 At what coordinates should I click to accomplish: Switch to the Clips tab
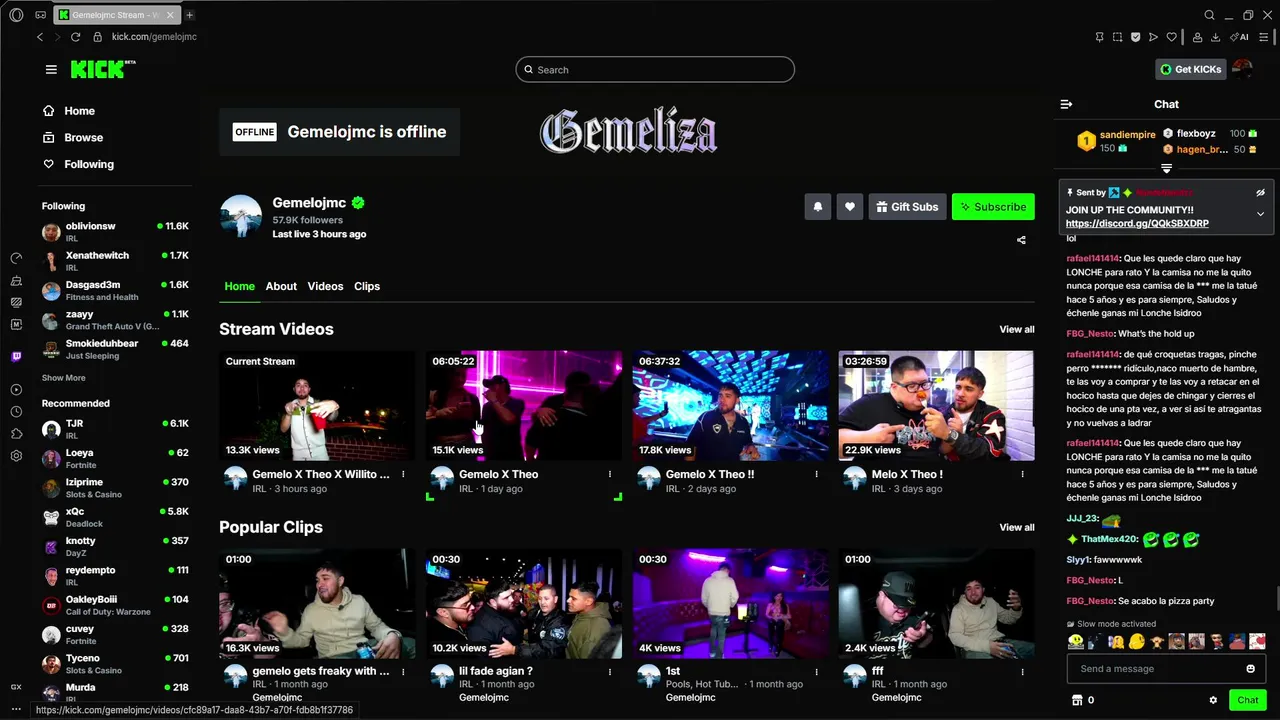(367, 286)
